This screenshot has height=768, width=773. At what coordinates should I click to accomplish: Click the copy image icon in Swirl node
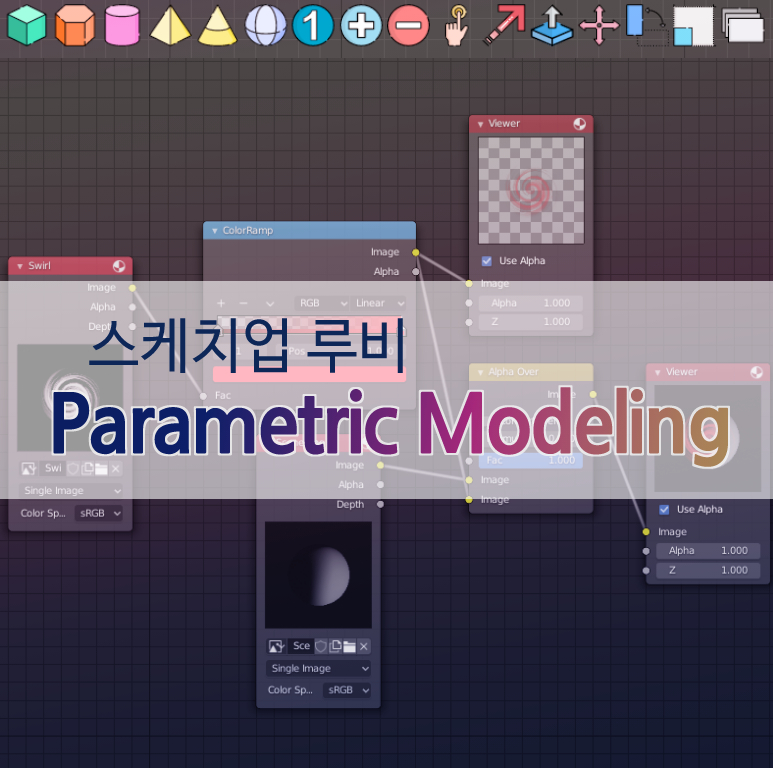pyautogui.click(x=87, y=468)
